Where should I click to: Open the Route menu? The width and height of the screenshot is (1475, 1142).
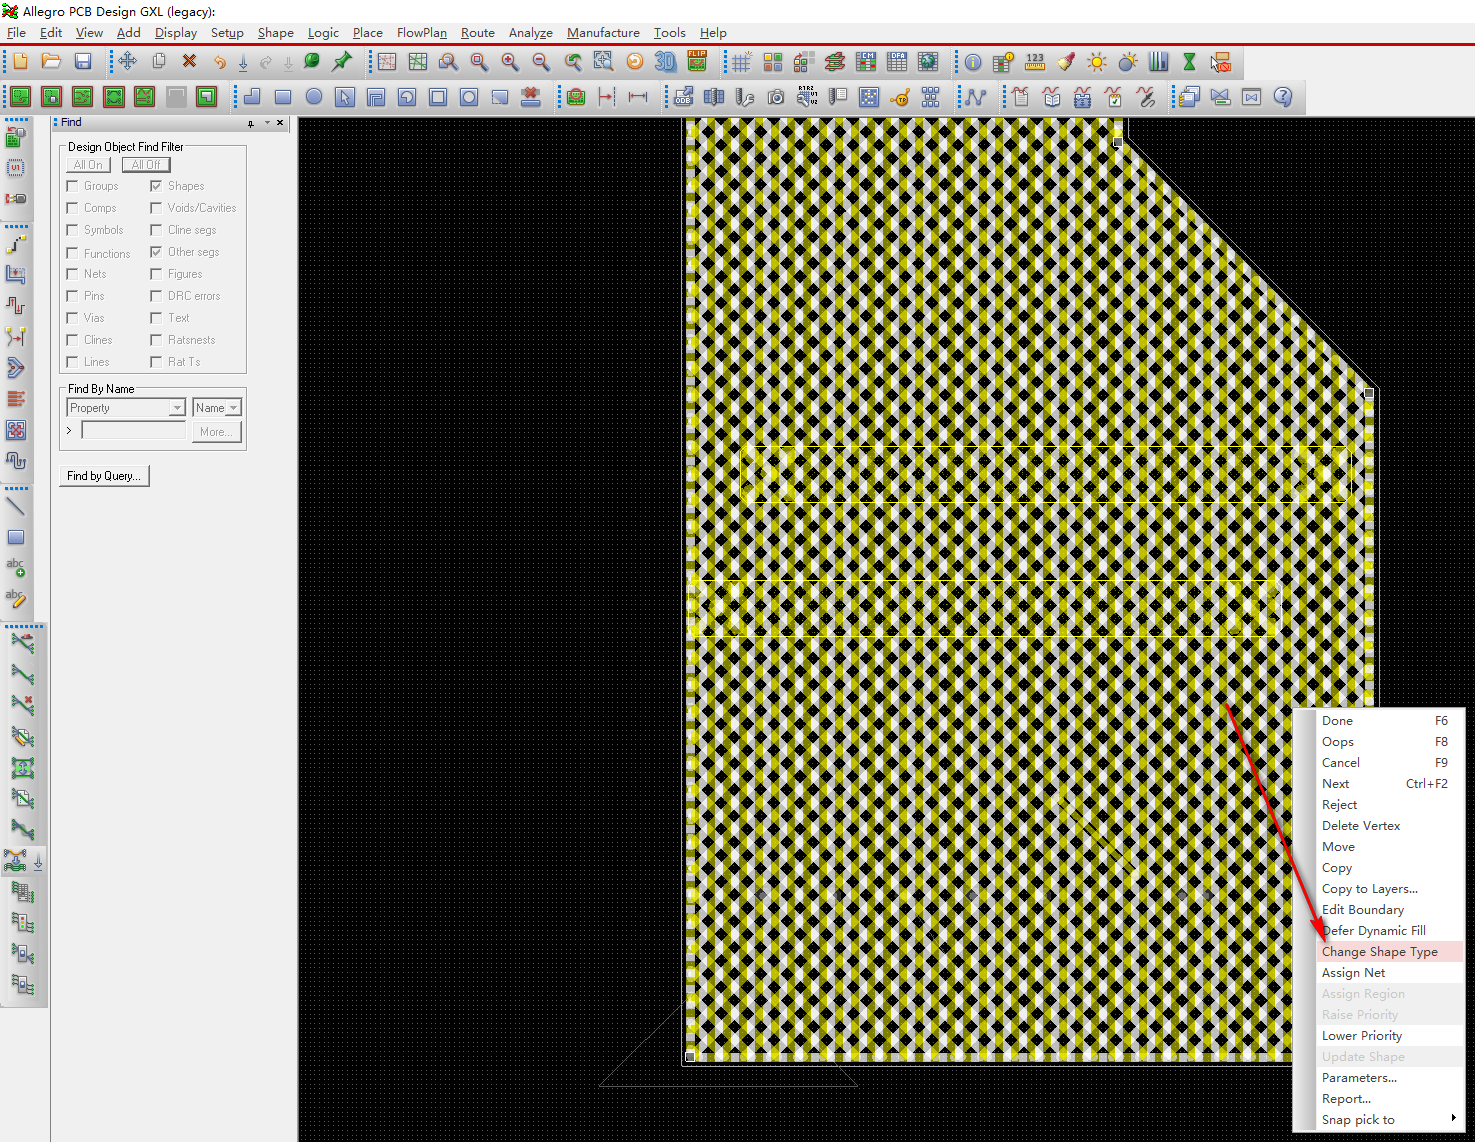click(x=477, y=32)
